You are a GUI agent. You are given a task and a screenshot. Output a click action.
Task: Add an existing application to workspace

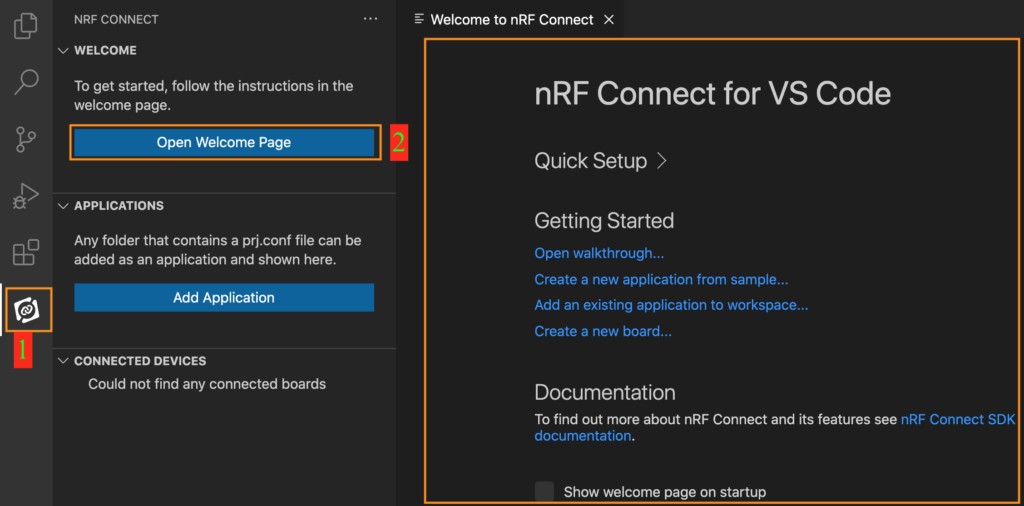[x=671, y=305]
